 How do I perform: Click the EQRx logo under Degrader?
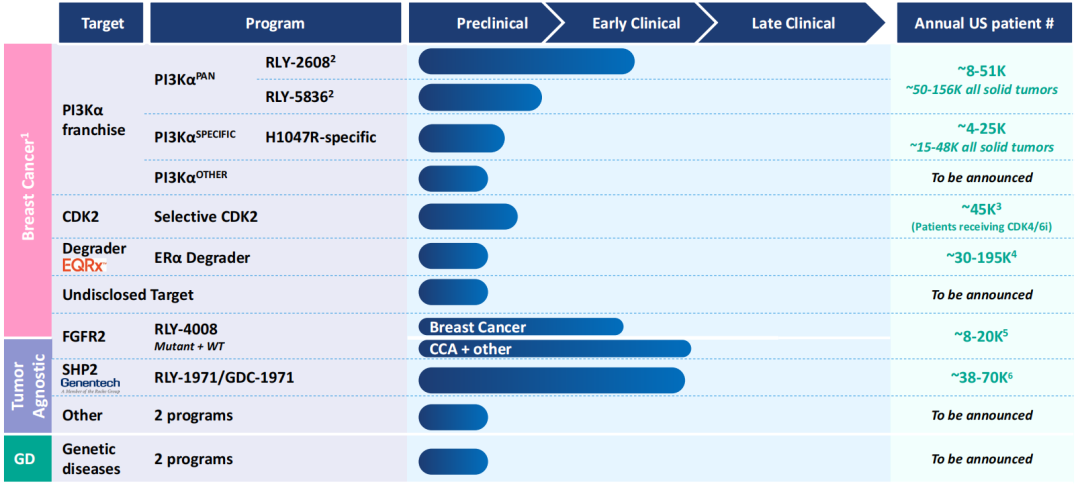click(x=83, y=266)
